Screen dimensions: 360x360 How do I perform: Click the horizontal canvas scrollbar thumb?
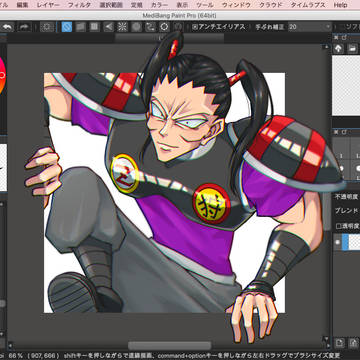169,345
